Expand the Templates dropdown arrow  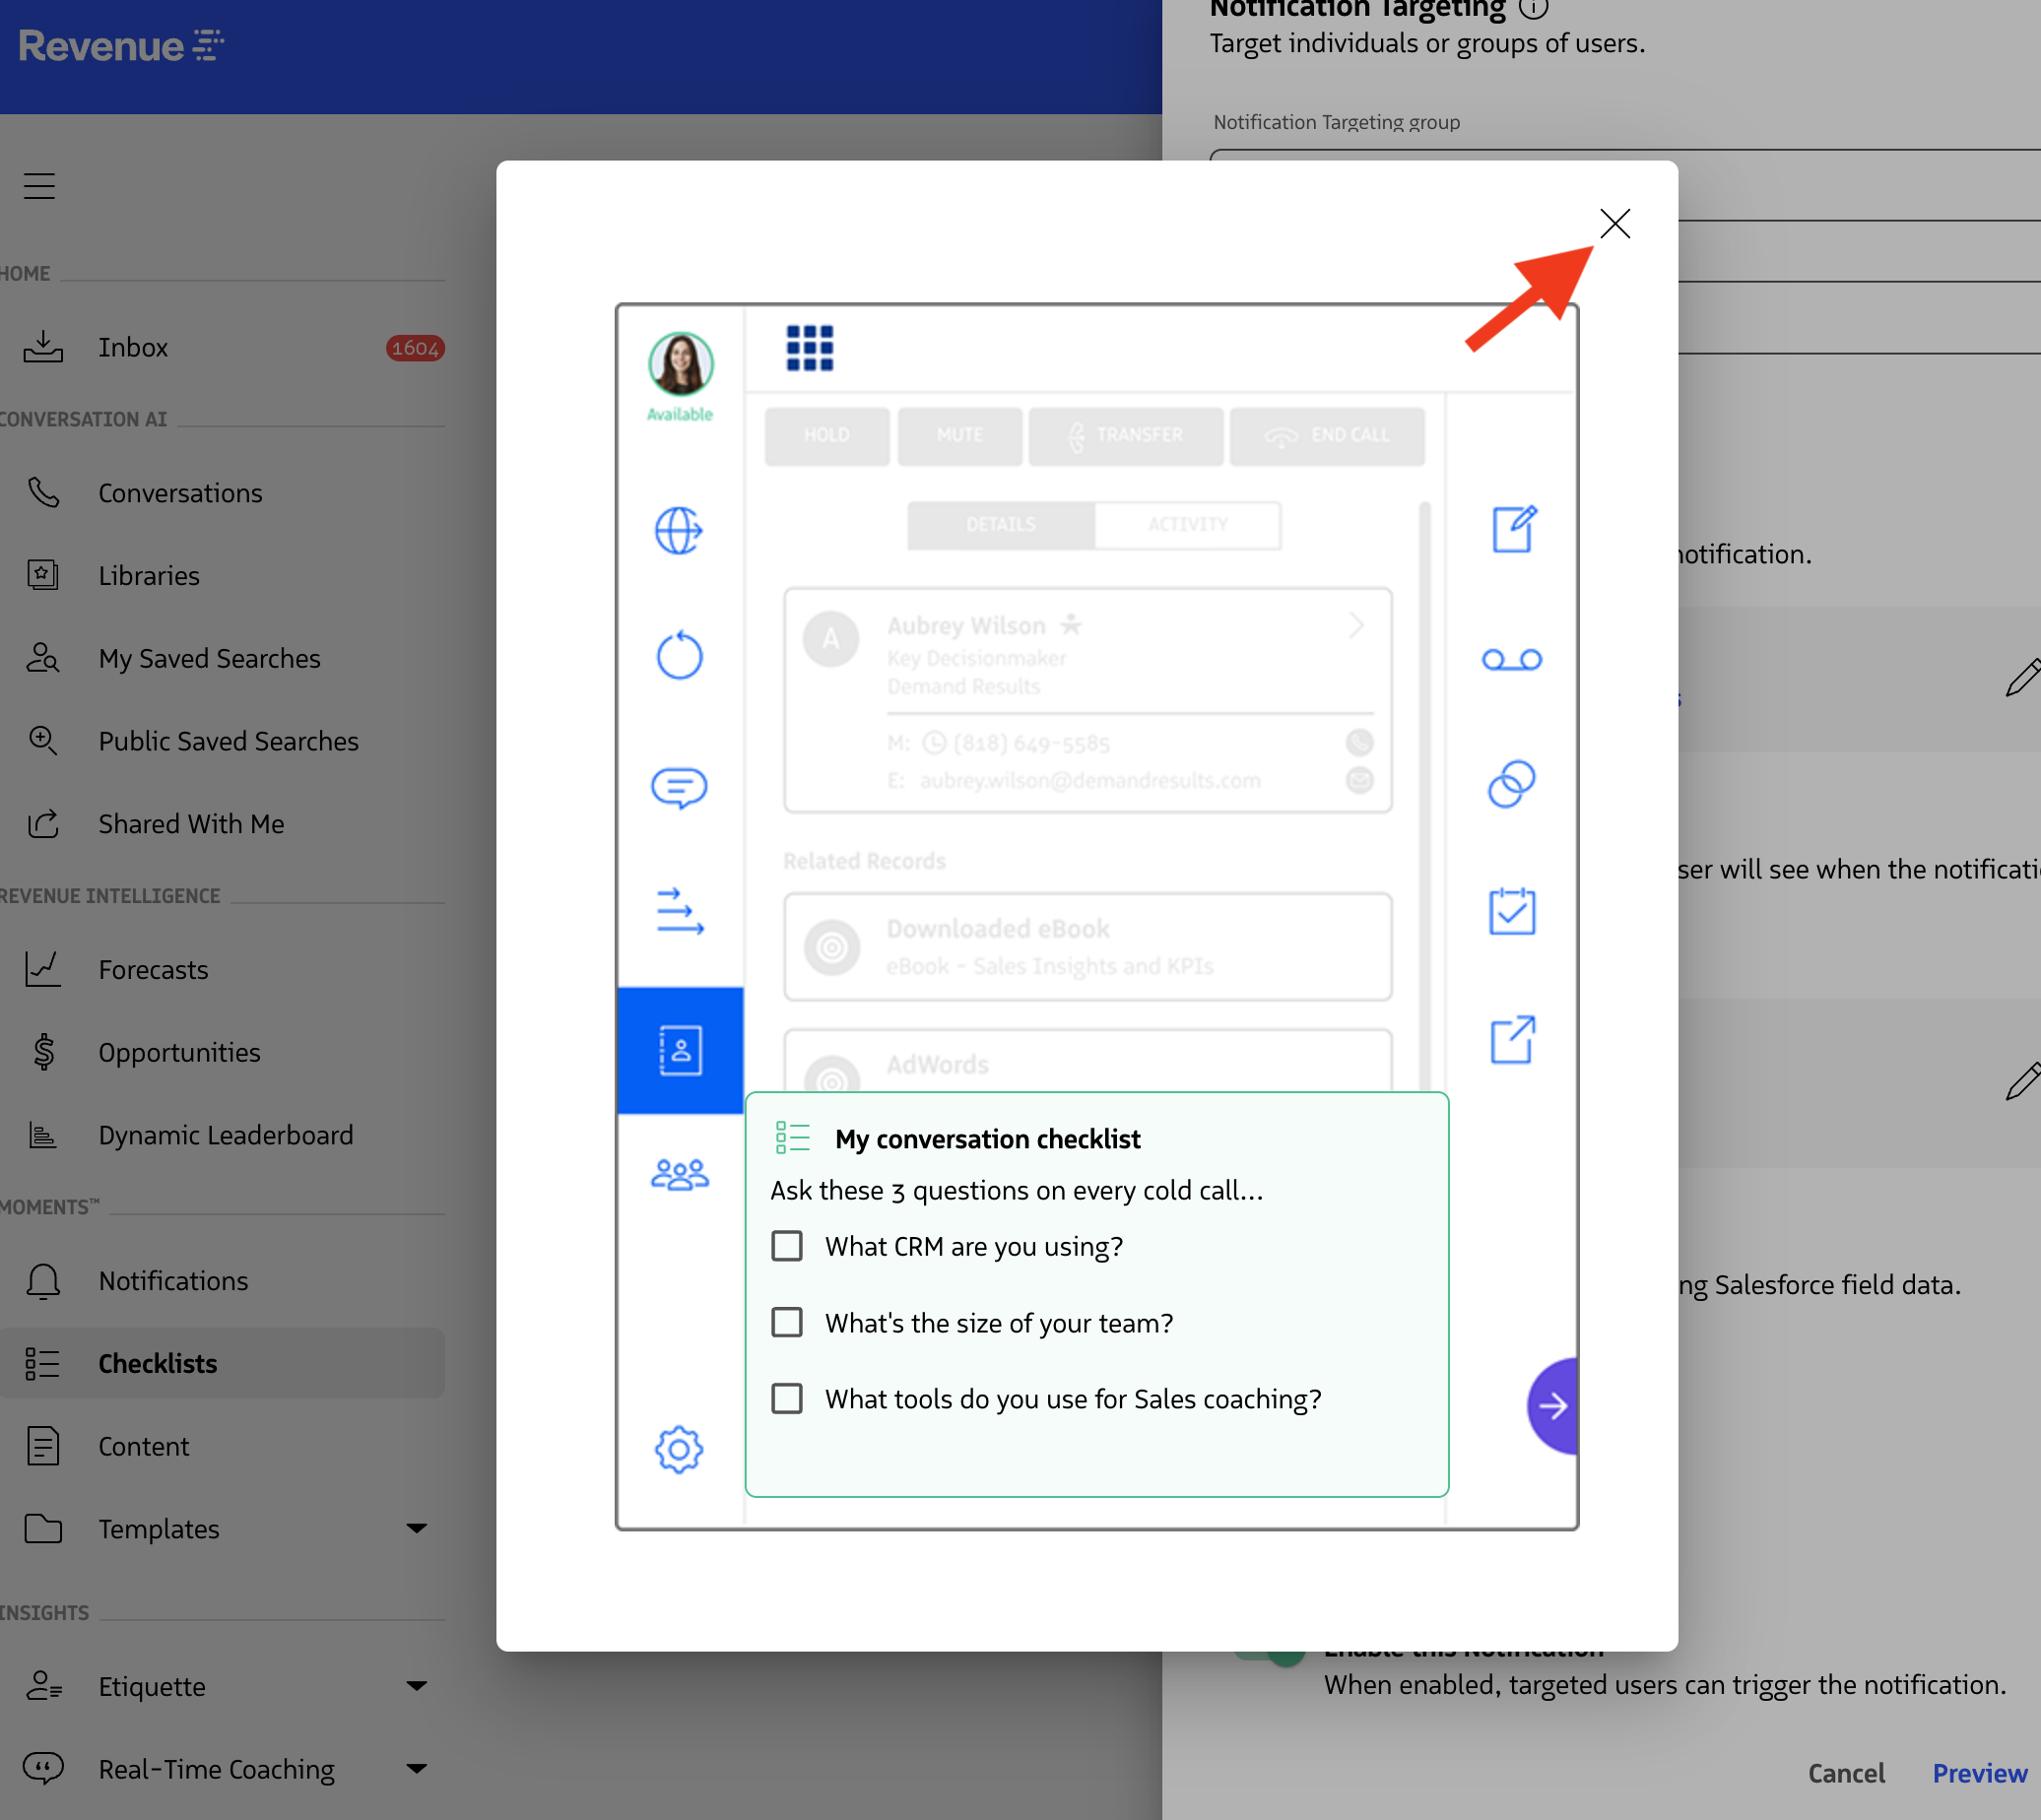click(417, 1529)
